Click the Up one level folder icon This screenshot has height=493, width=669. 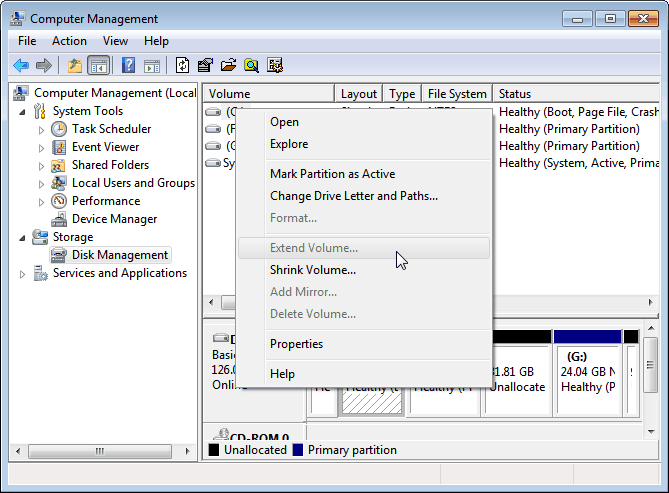[x=75, y=66]
